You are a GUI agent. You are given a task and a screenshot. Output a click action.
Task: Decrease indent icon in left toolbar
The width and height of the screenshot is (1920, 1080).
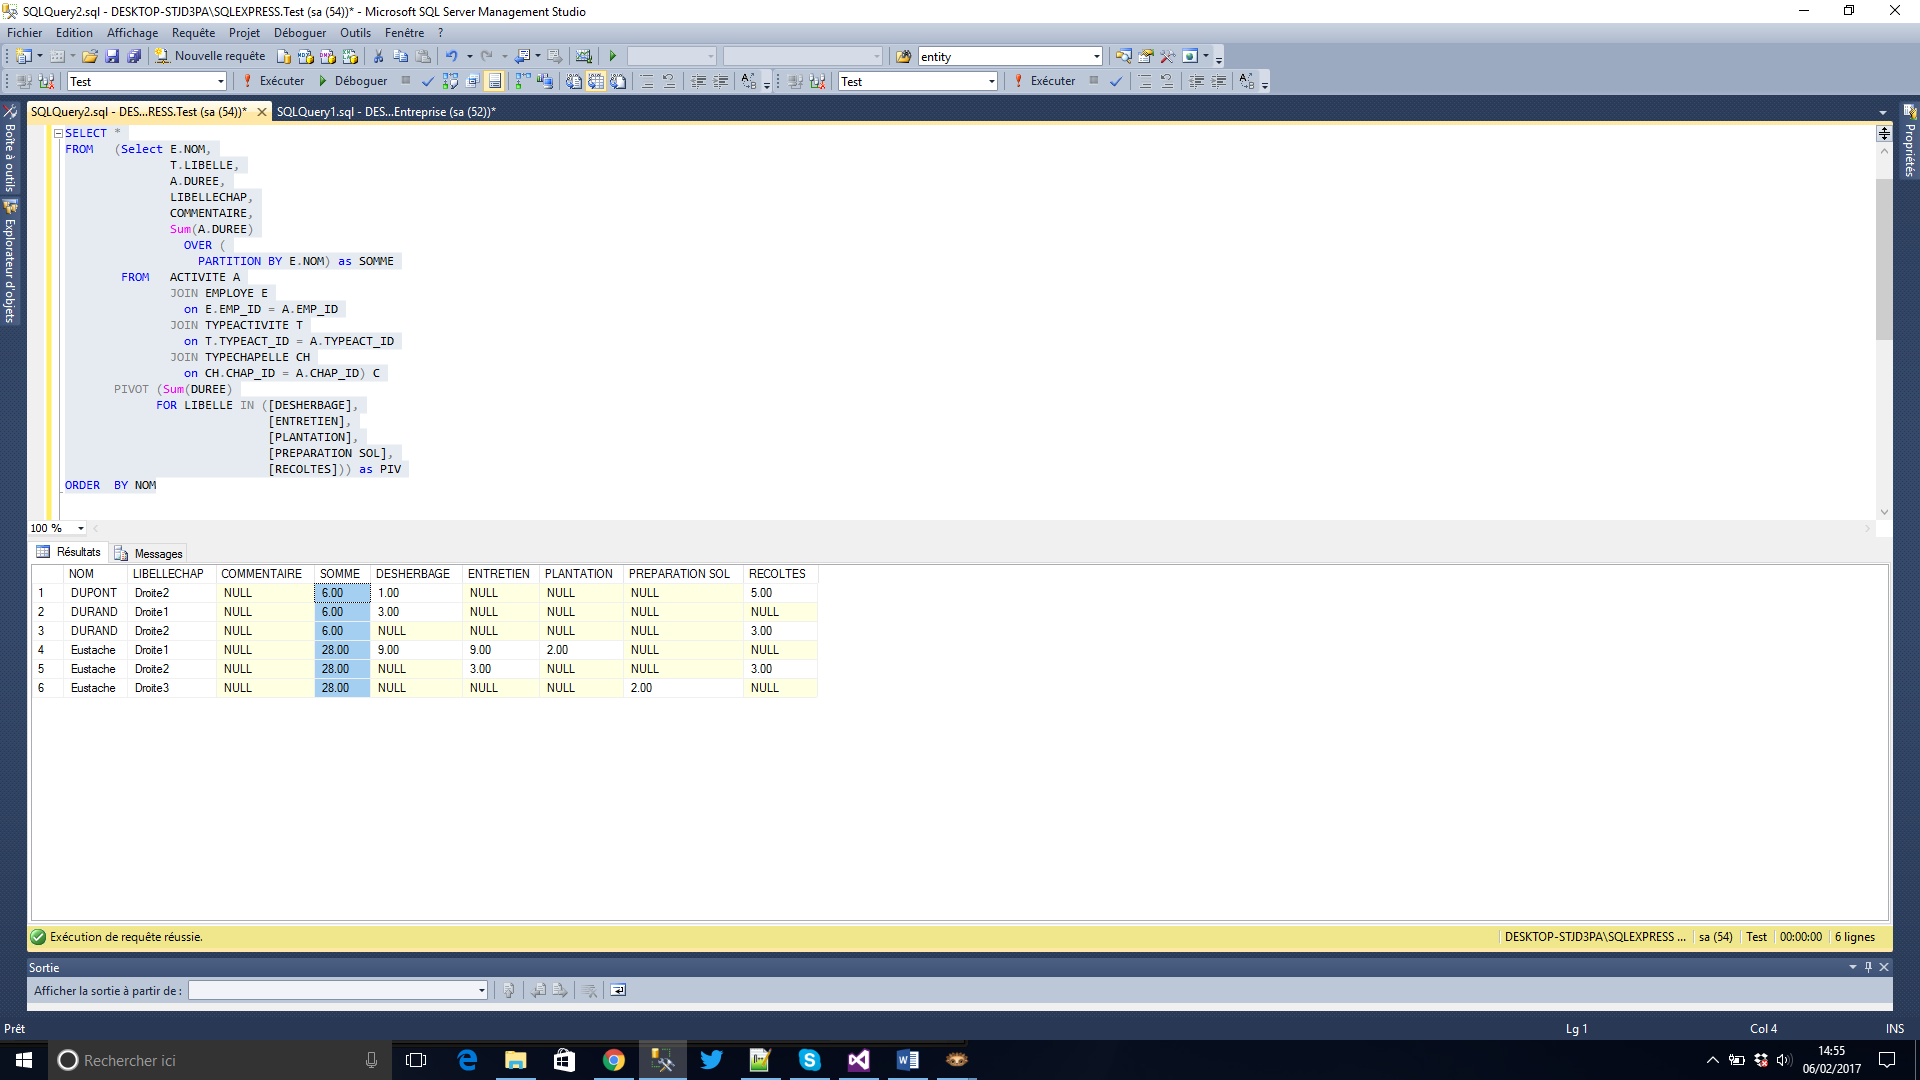[698, 82]
